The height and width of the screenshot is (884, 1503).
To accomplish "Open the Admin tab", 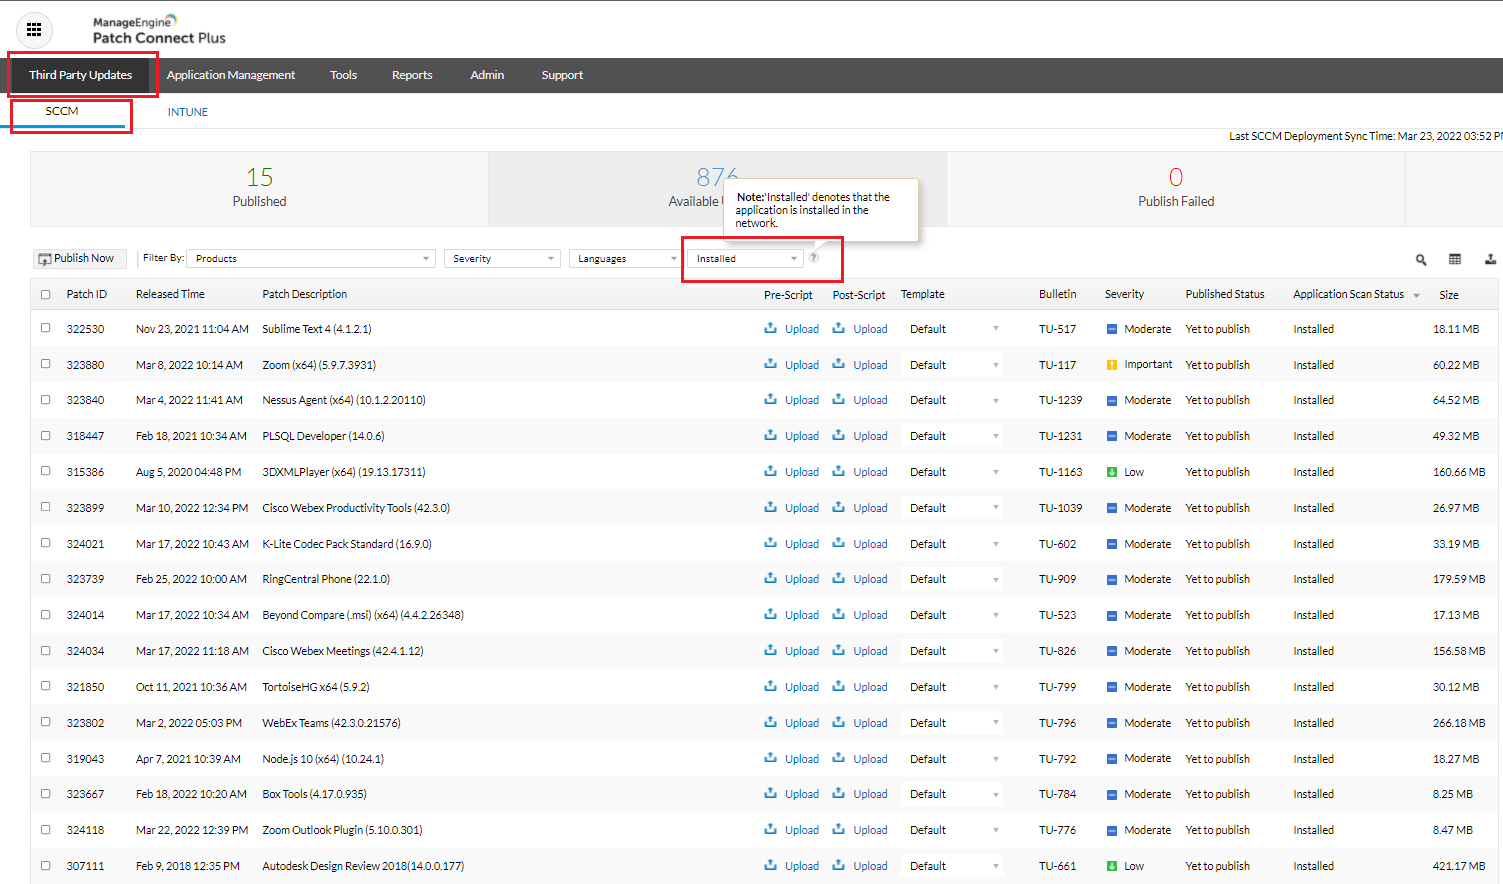I will click(x=487, y=75).
